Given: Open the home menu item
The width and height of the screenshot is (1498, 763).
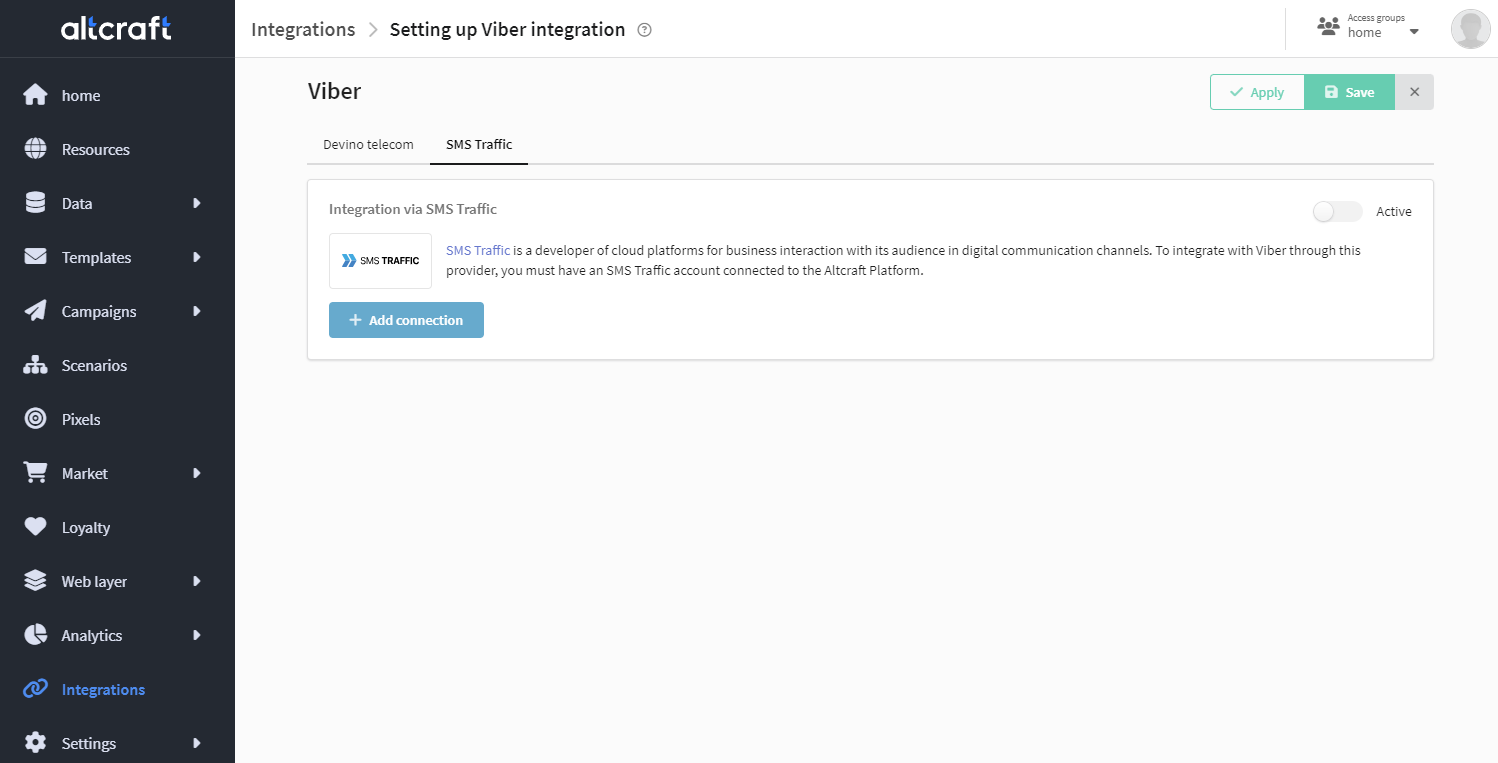Looking at the screenshot, I should click(x=117, y=95).
